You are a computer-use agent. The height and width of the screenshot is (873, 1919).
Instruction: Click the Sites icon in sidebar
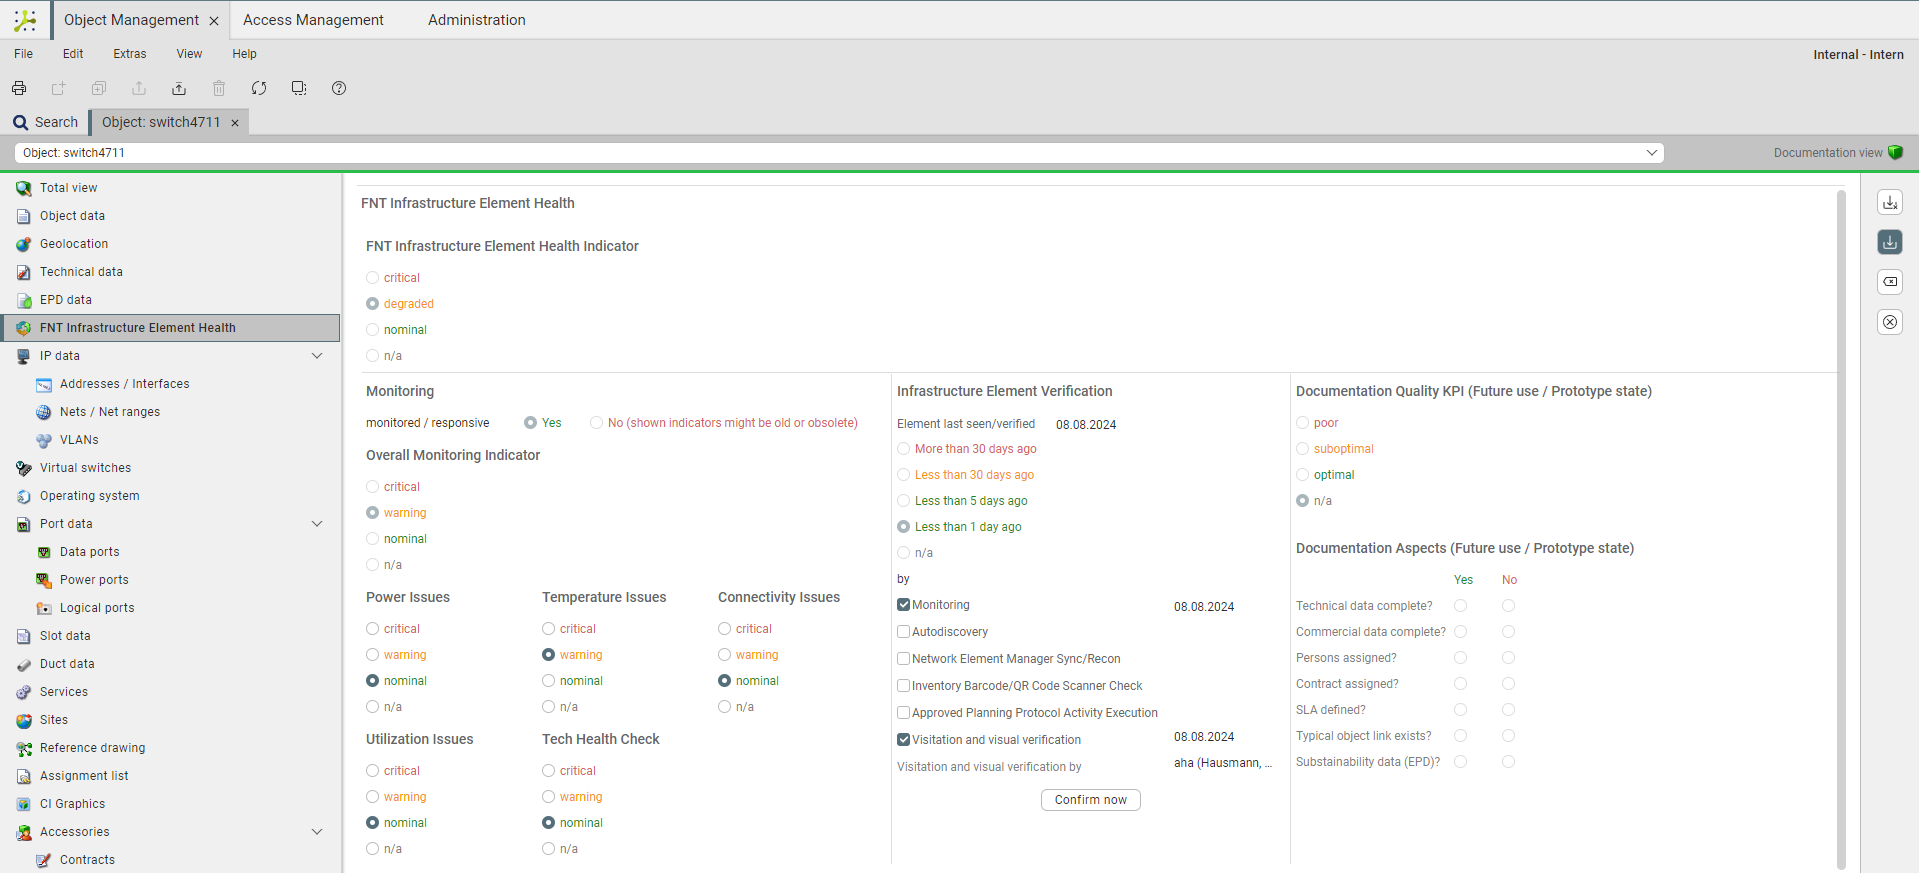[24, 720]
